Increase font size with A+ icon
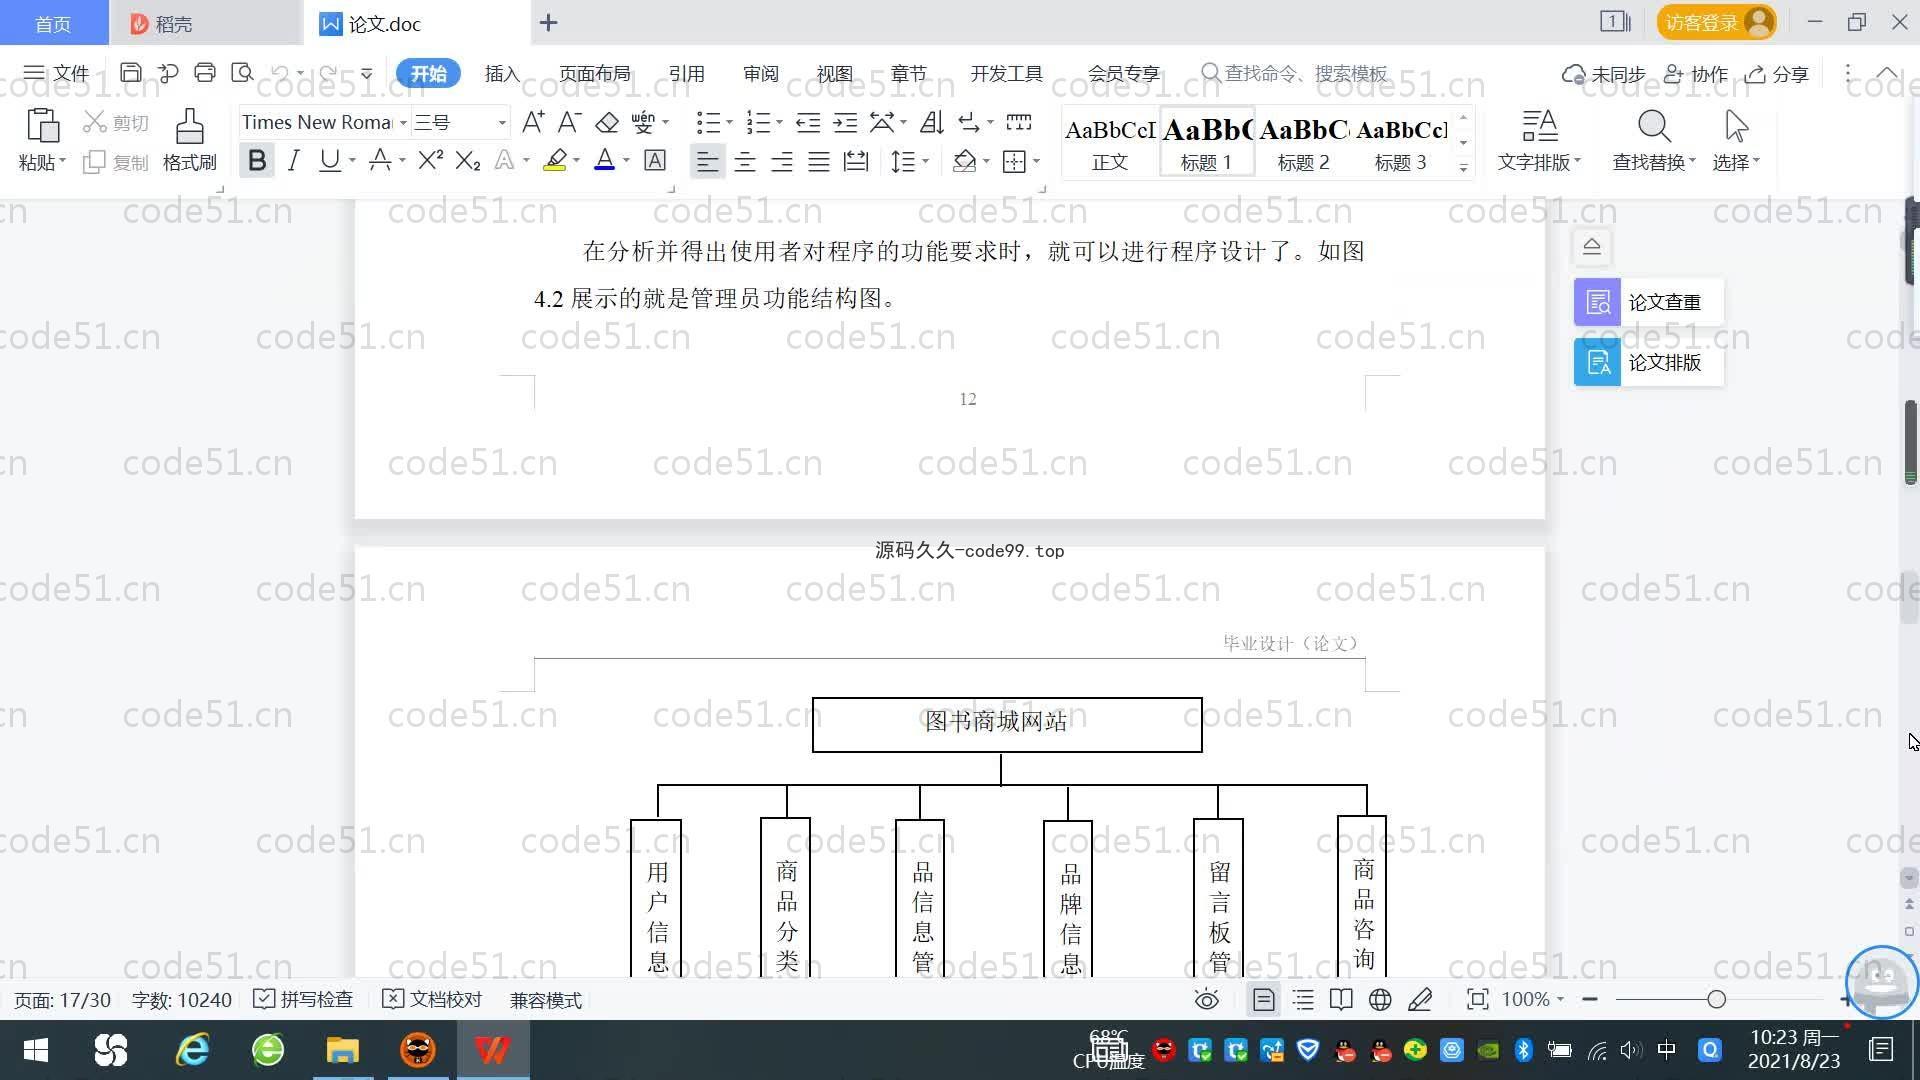 tap(533, 122)
